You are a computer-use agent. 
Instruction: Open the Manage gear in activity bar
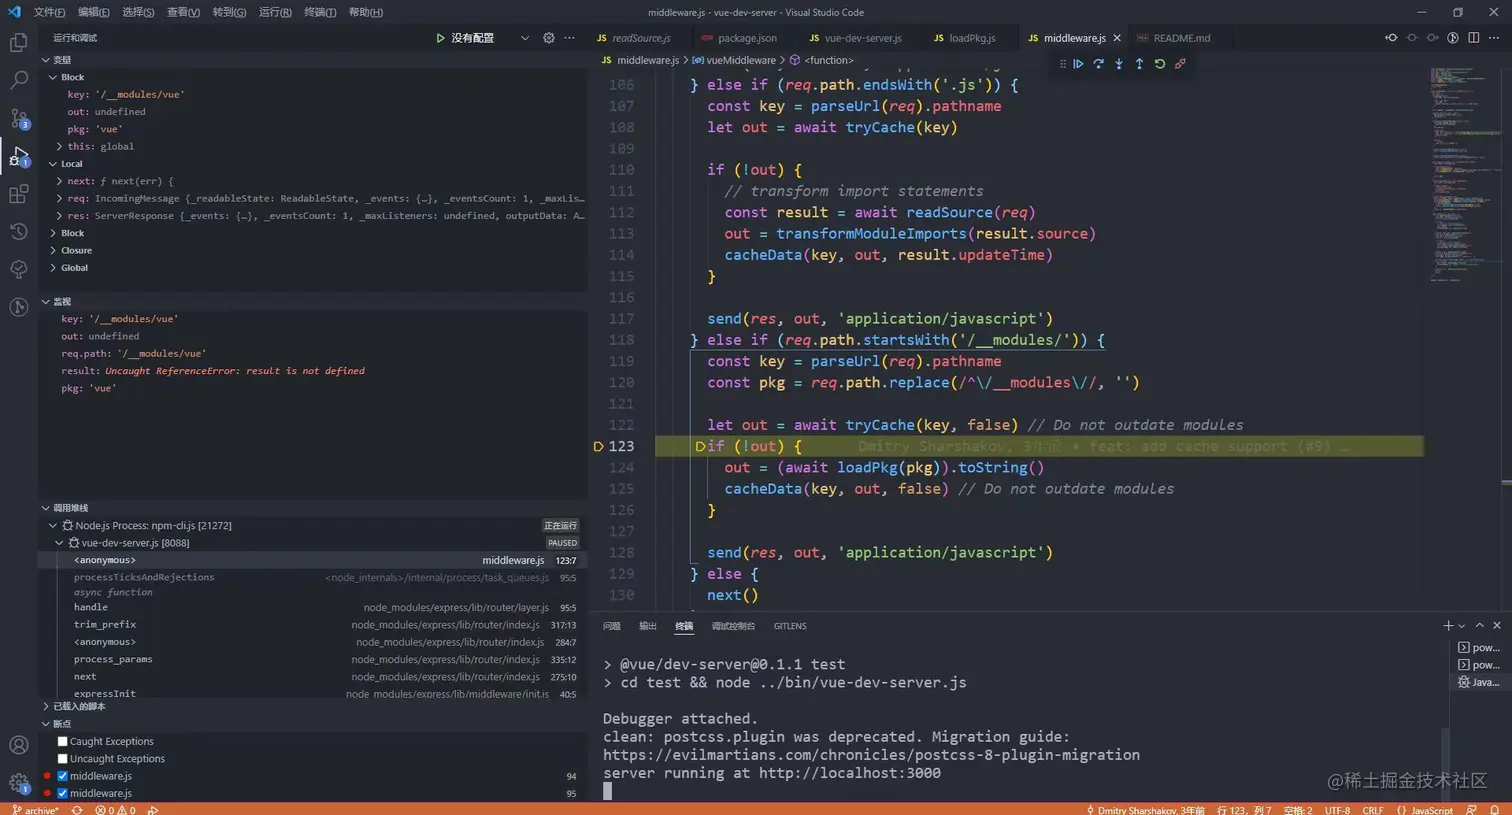click(18, 783)
